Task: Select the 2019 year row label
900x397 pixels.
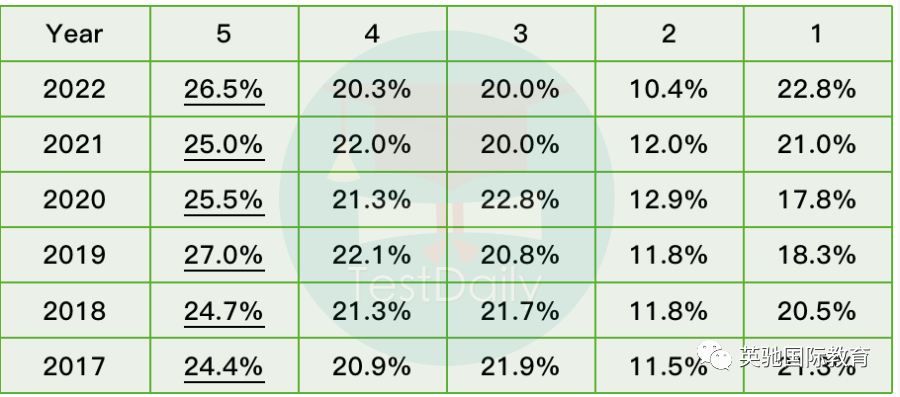Action: [x=75, y=255]
